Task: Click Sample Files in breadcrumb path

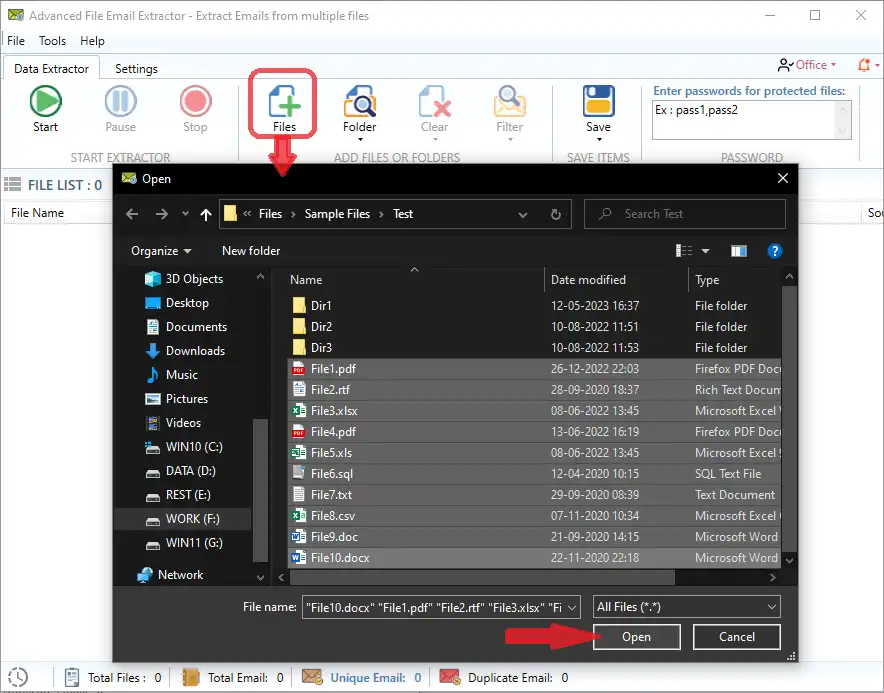Action: tap(337, 214)
